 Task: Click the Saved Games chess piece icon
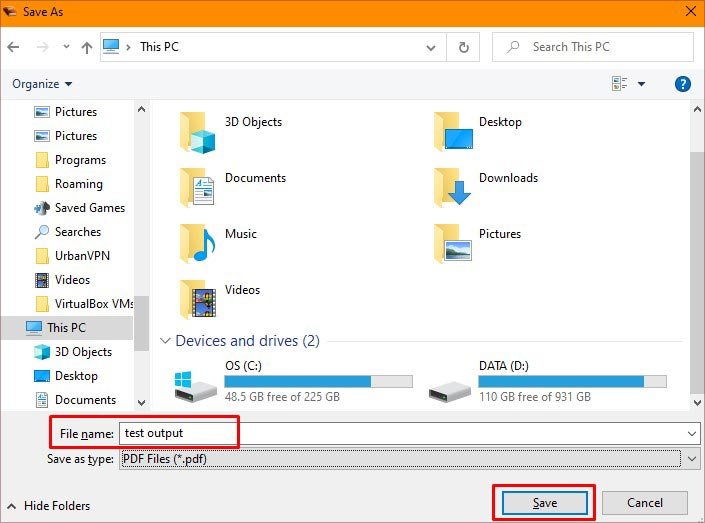click(x=42, y=208)
